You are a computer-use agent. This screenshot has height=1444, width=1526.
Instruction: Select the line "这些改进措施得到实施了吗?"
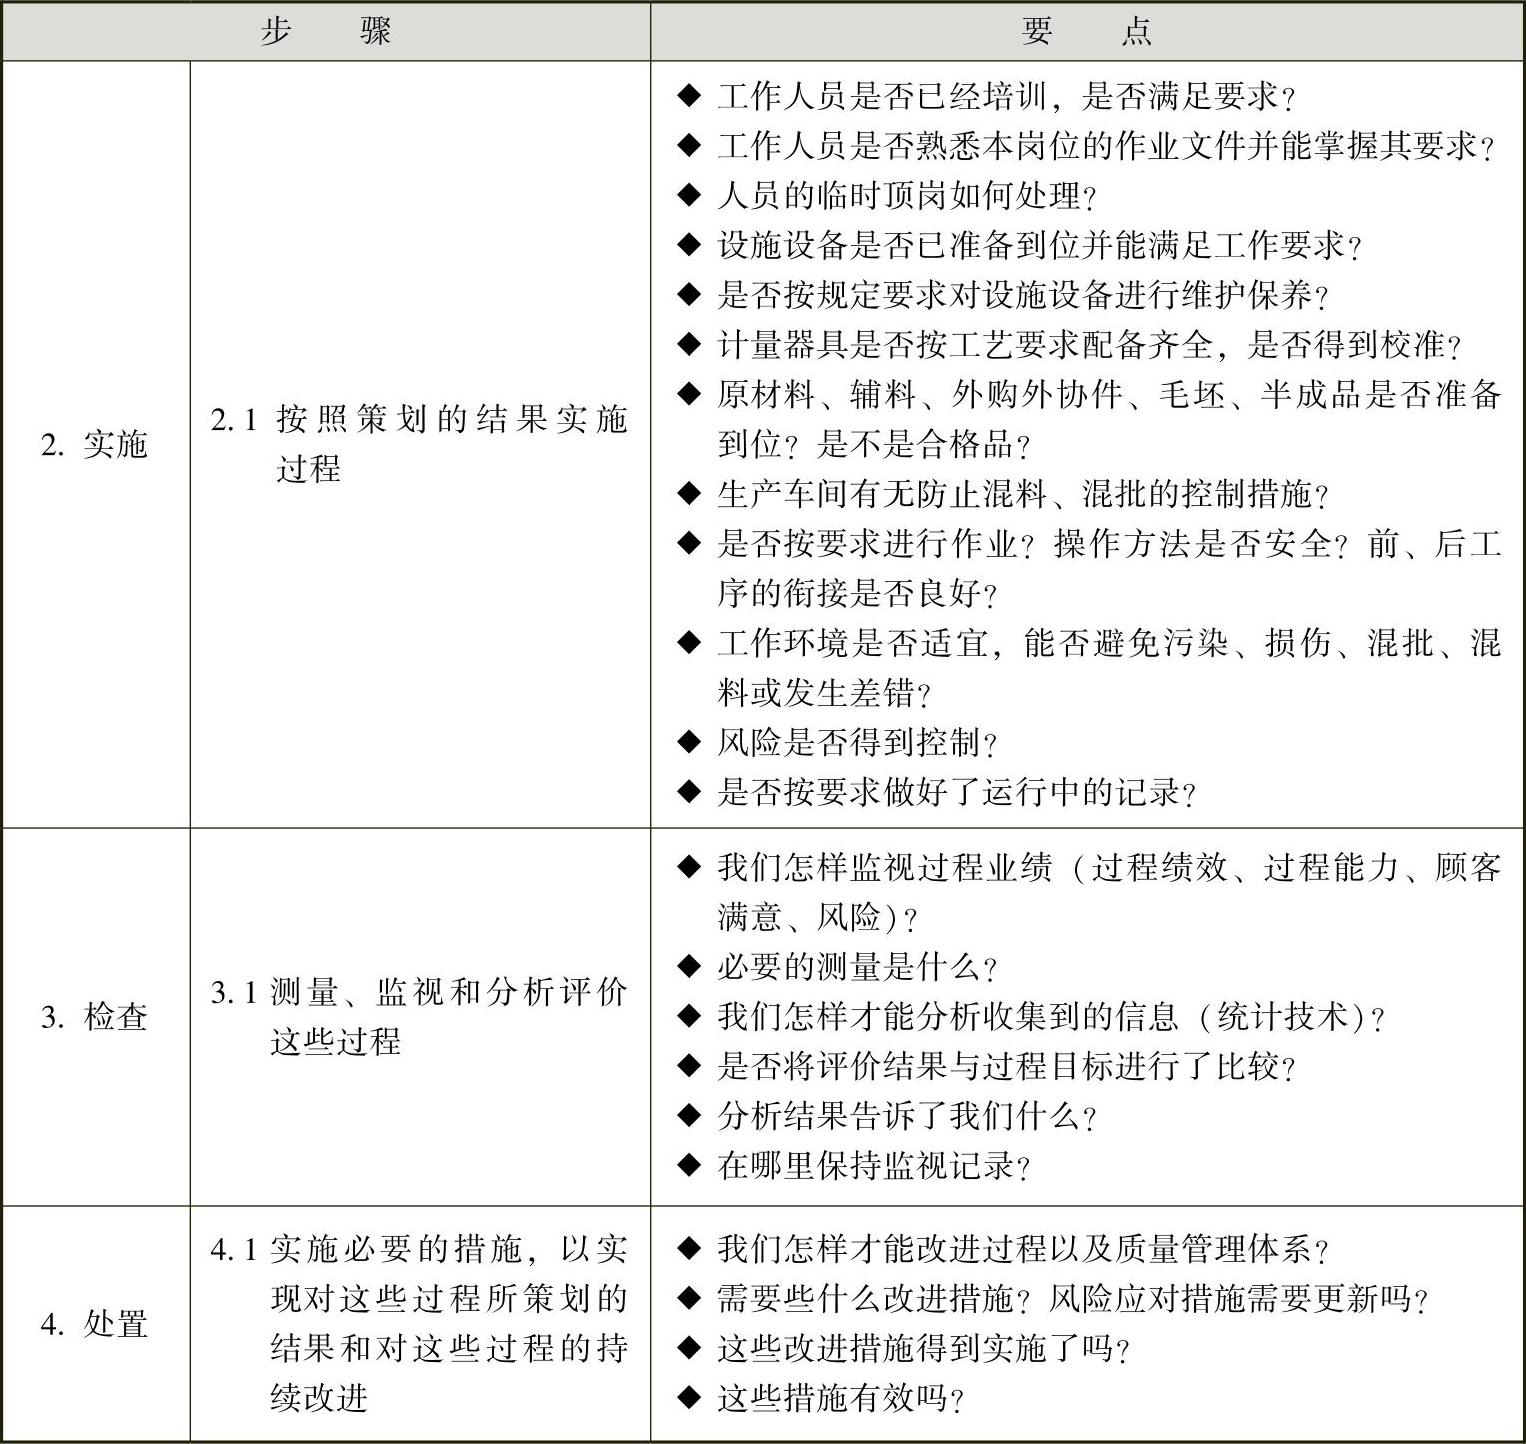tap(904, 1348)
